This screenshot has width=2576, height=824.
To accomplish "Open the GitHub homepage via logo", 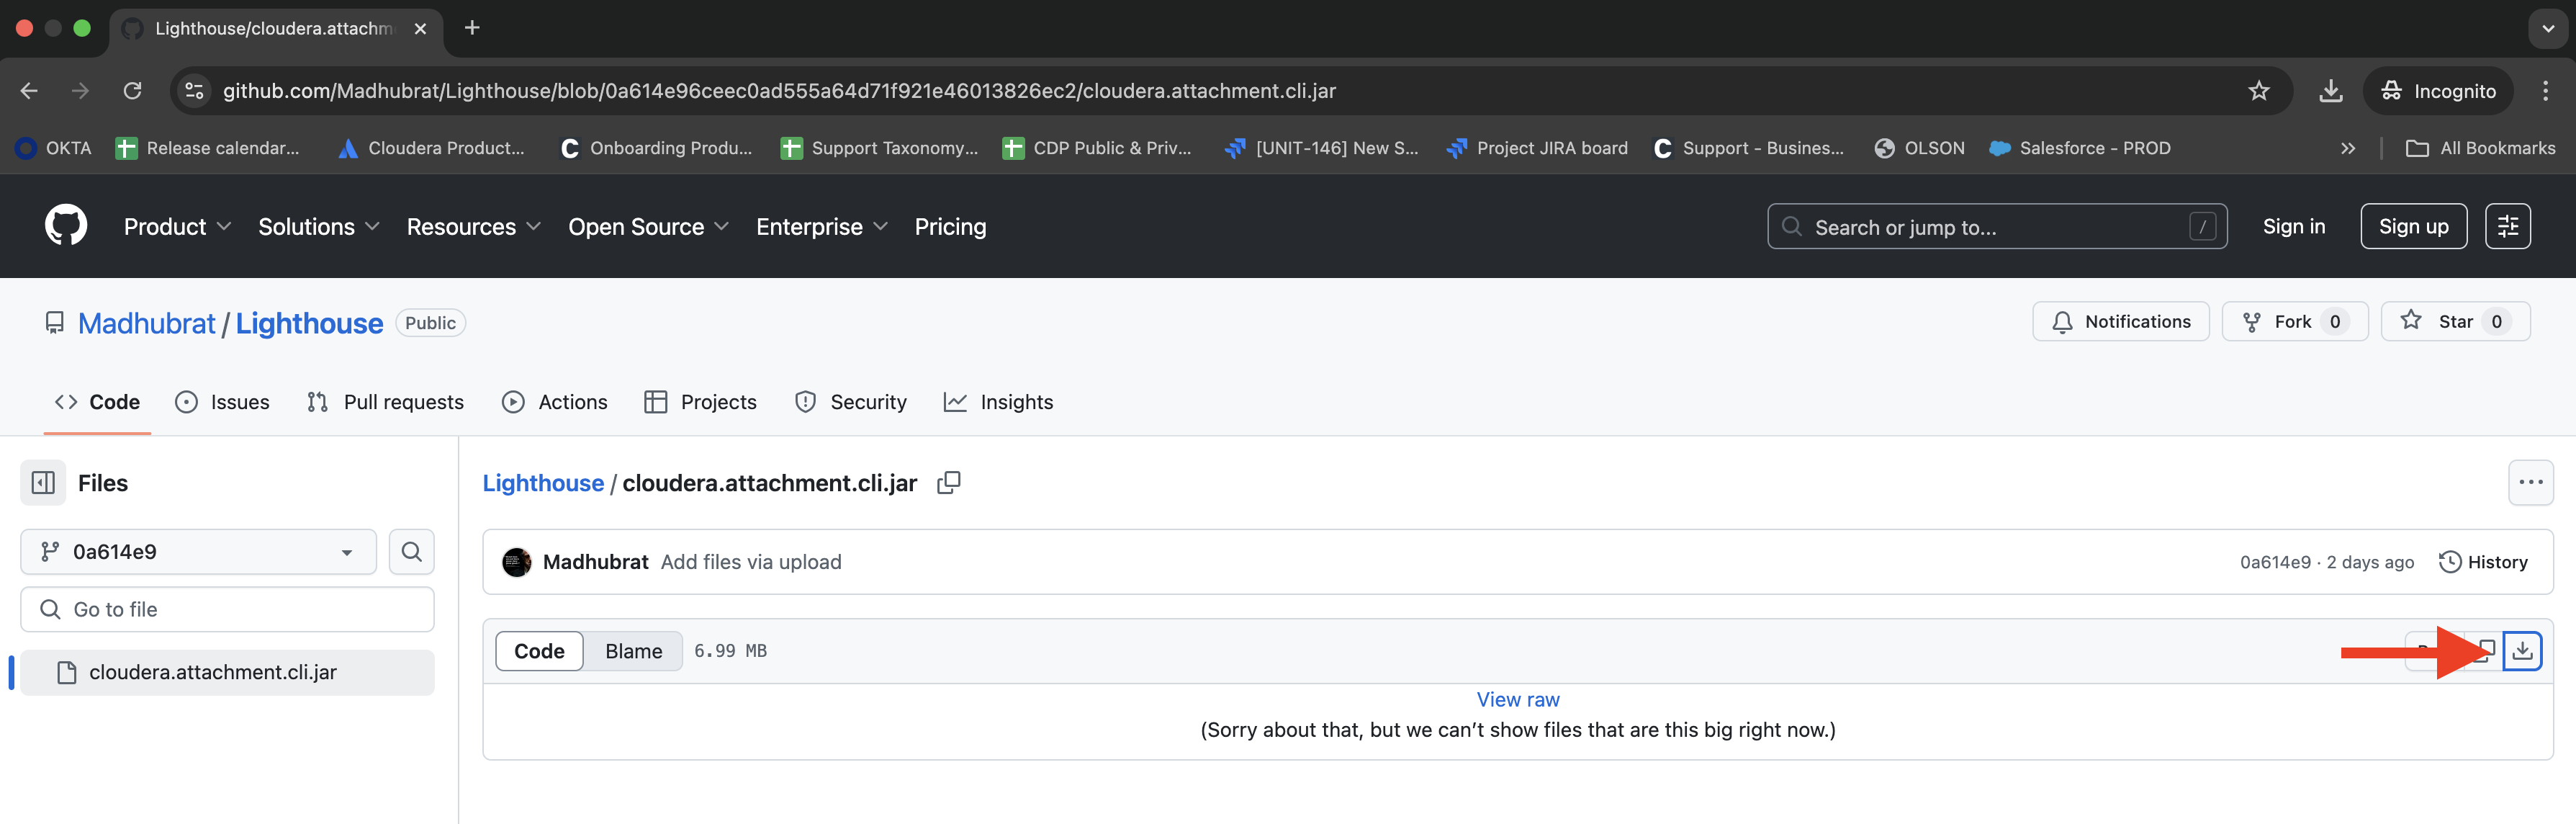I will click(x=66, y=225).
